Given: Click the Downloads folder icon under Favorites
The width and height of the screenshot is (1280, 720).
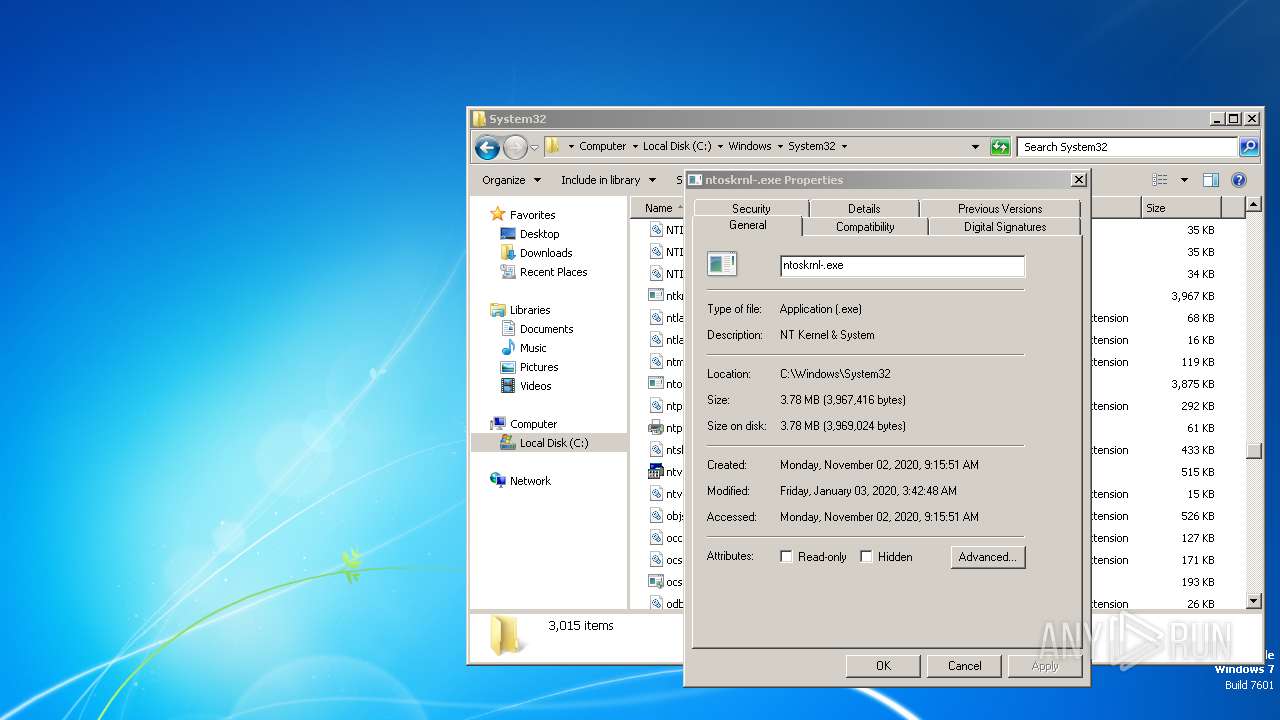Looking at the screenshot, I should pos(508,253).
